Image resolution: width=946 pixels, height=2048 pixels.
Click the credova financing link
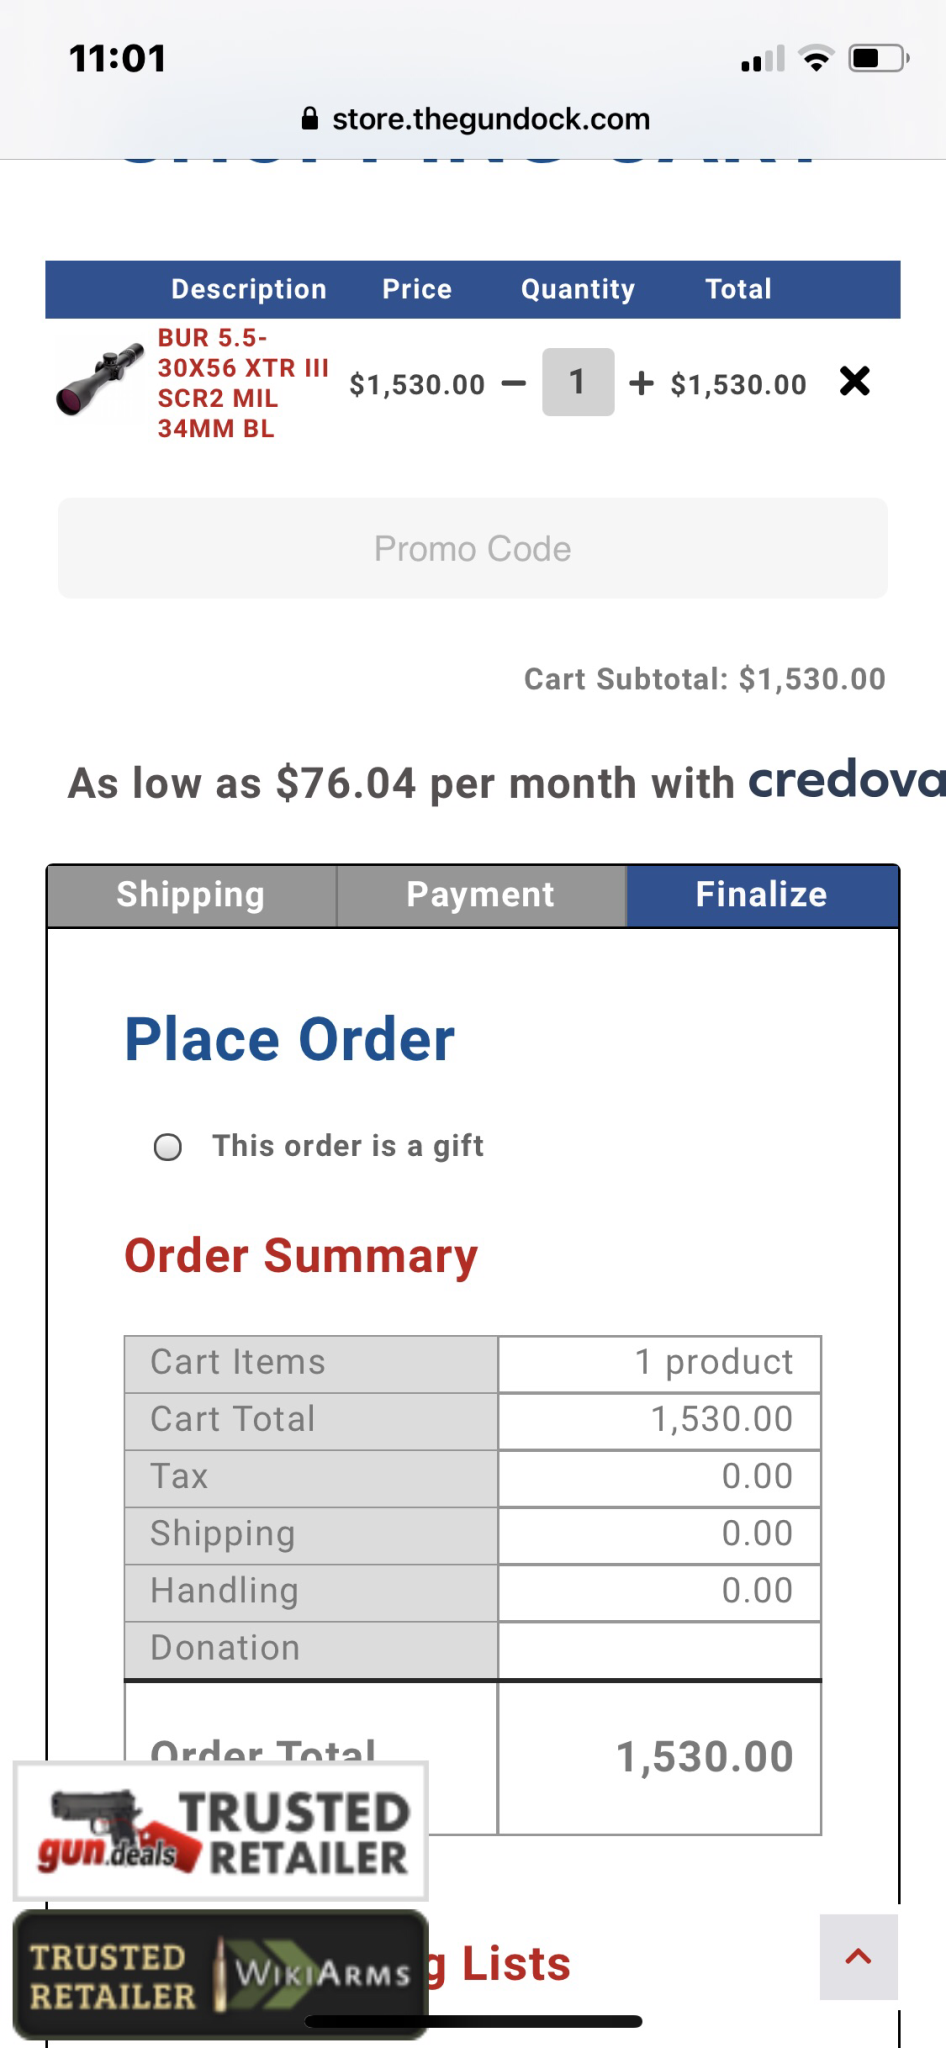(x=846, y=779)
